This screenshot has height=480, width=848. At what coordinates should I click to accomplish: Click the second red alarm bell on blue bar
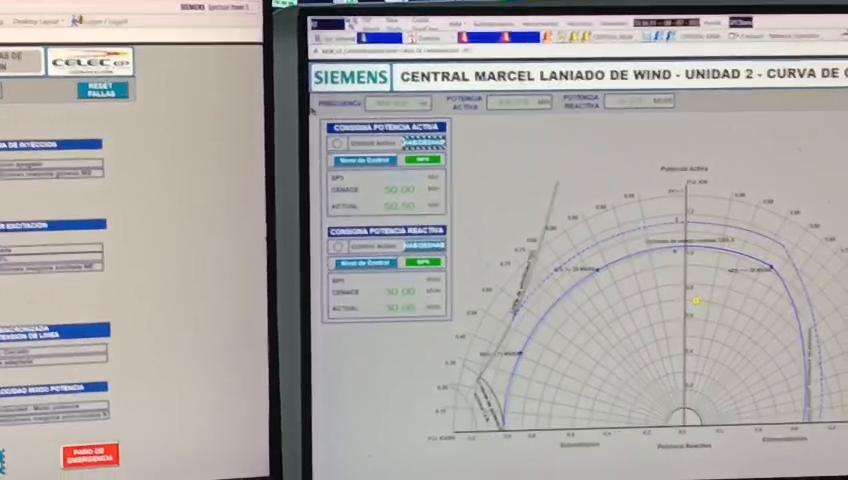505,37
